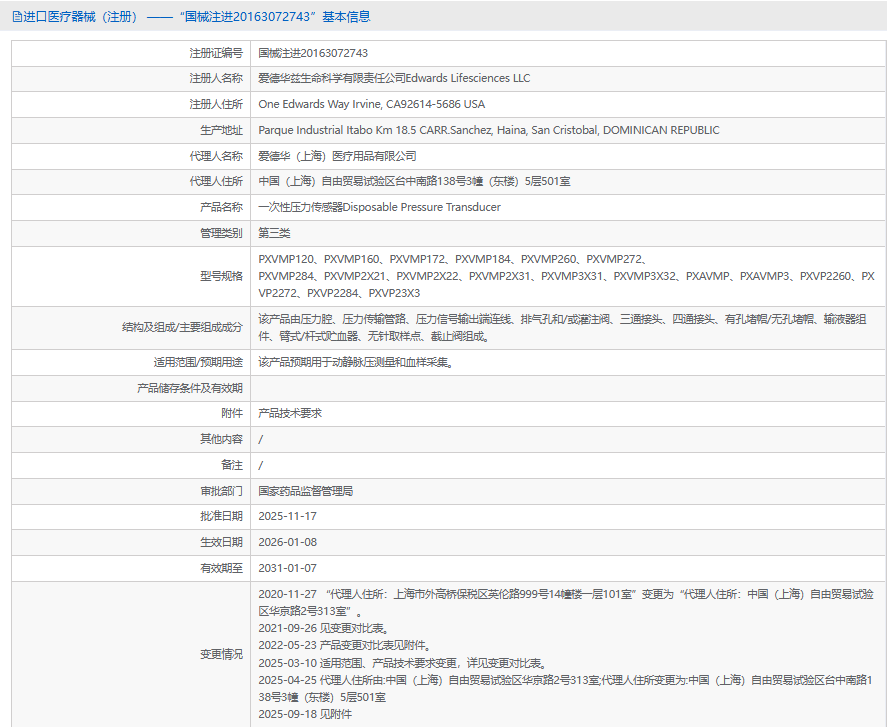Click the header title '进口医疗器械（注册）'
The height and width of the screenshot is (727, 887).
[x=80, y=17]
